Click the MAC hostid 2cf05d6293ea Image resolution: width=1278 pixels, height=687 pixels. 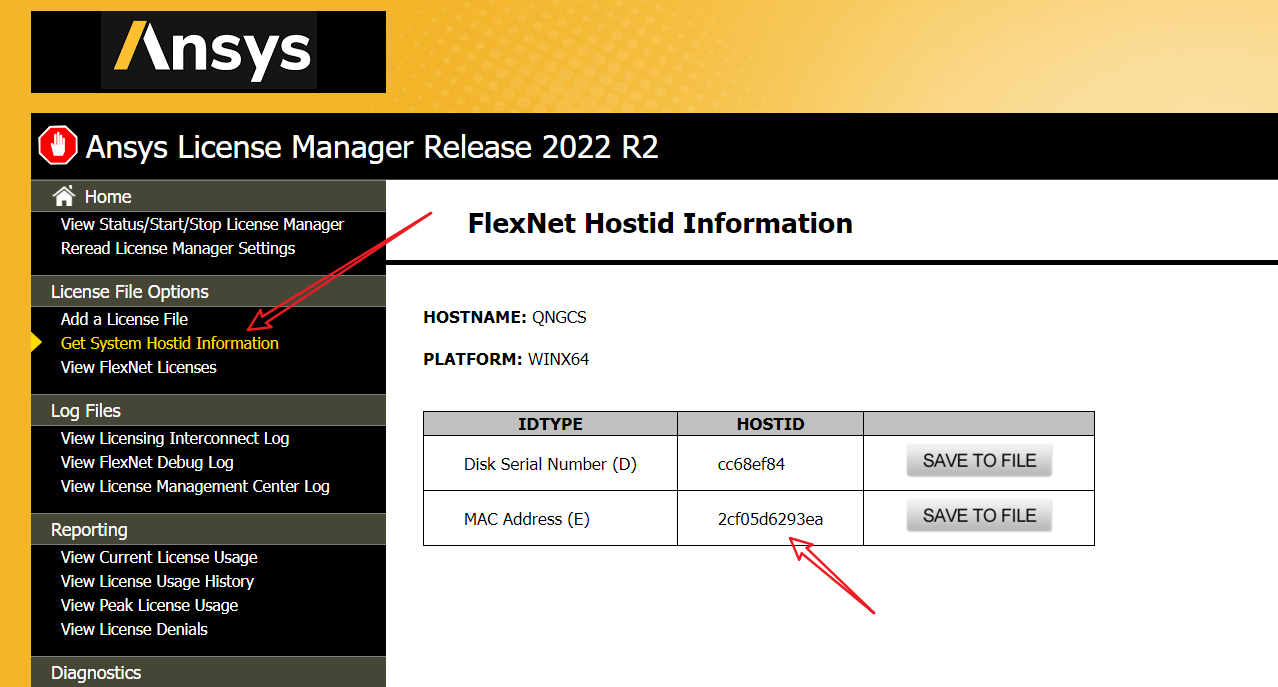(770, 519)
